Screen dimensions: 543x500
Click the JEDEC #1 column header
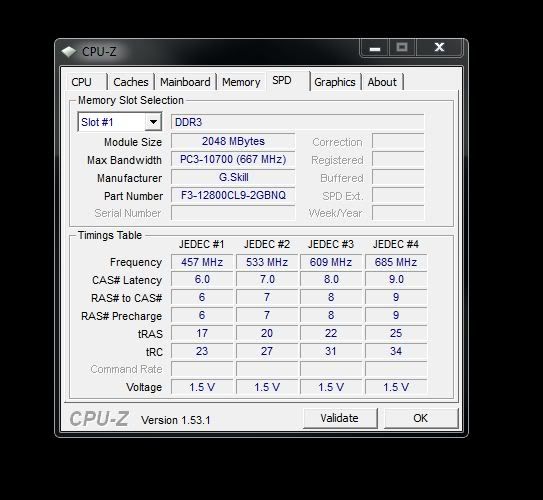[202, 244]
